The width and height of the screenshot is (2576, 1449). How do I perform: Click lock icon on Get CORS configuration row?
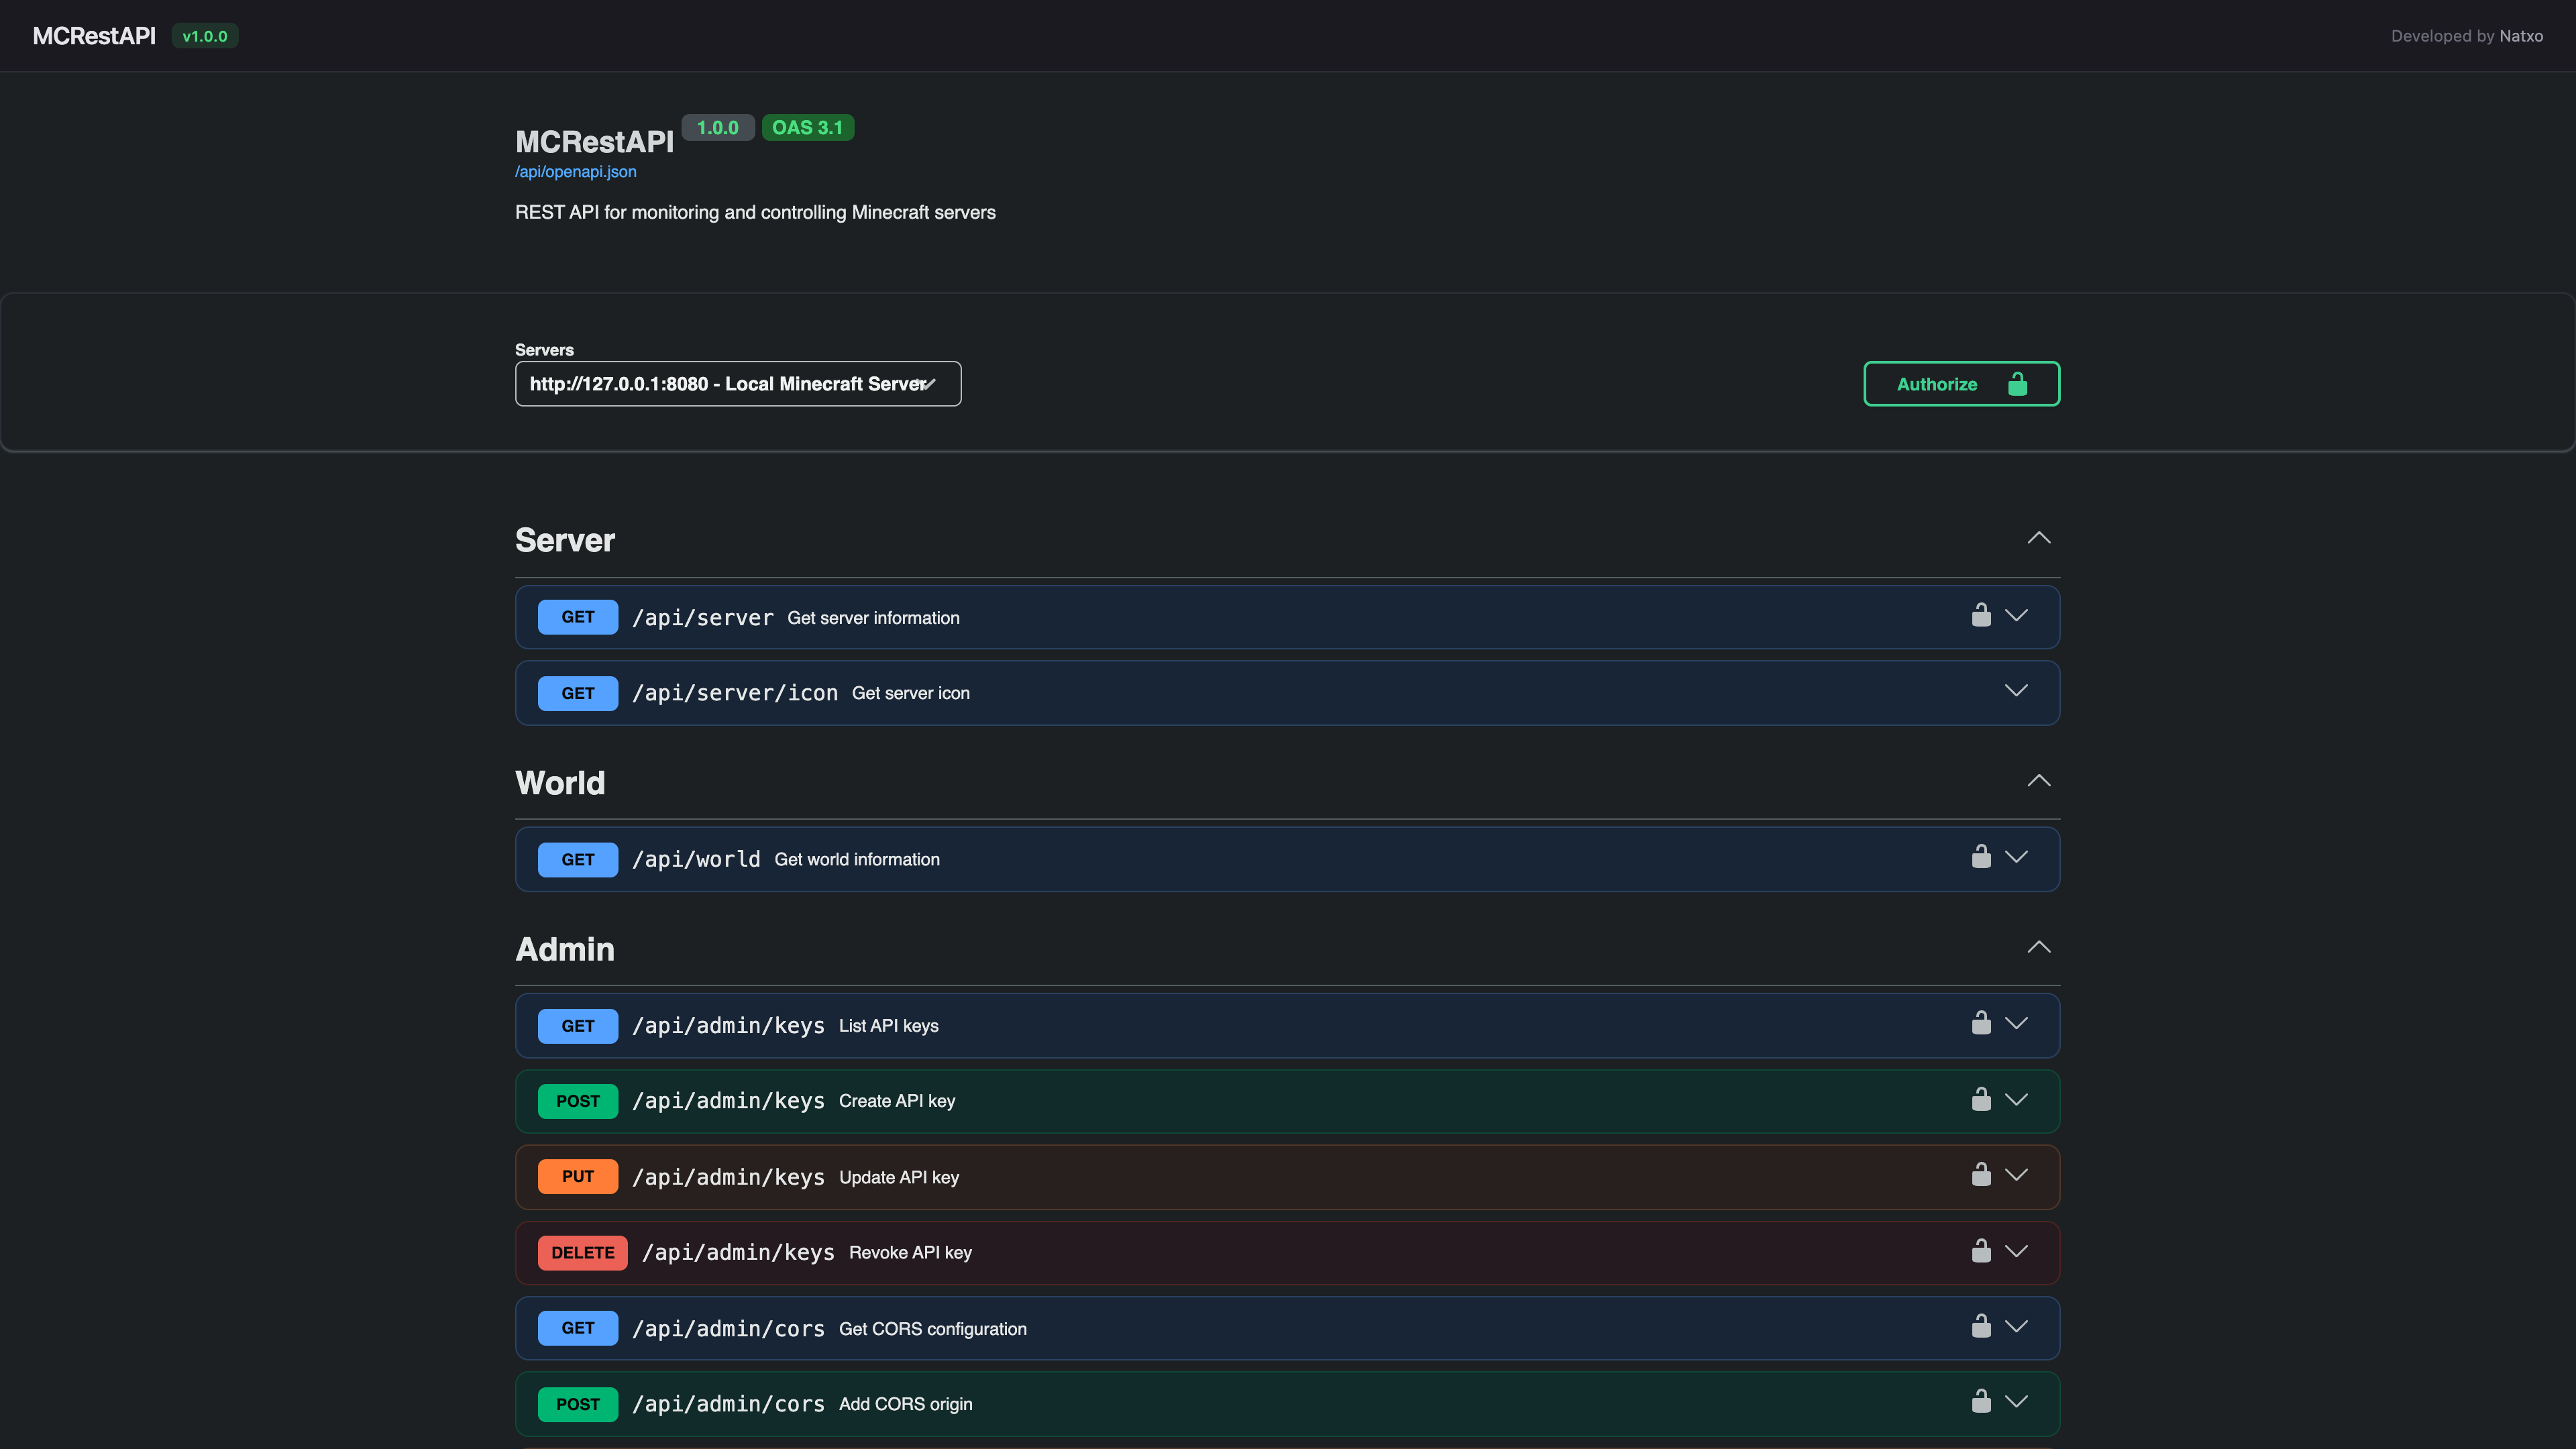click(x=1981, y=1326)
